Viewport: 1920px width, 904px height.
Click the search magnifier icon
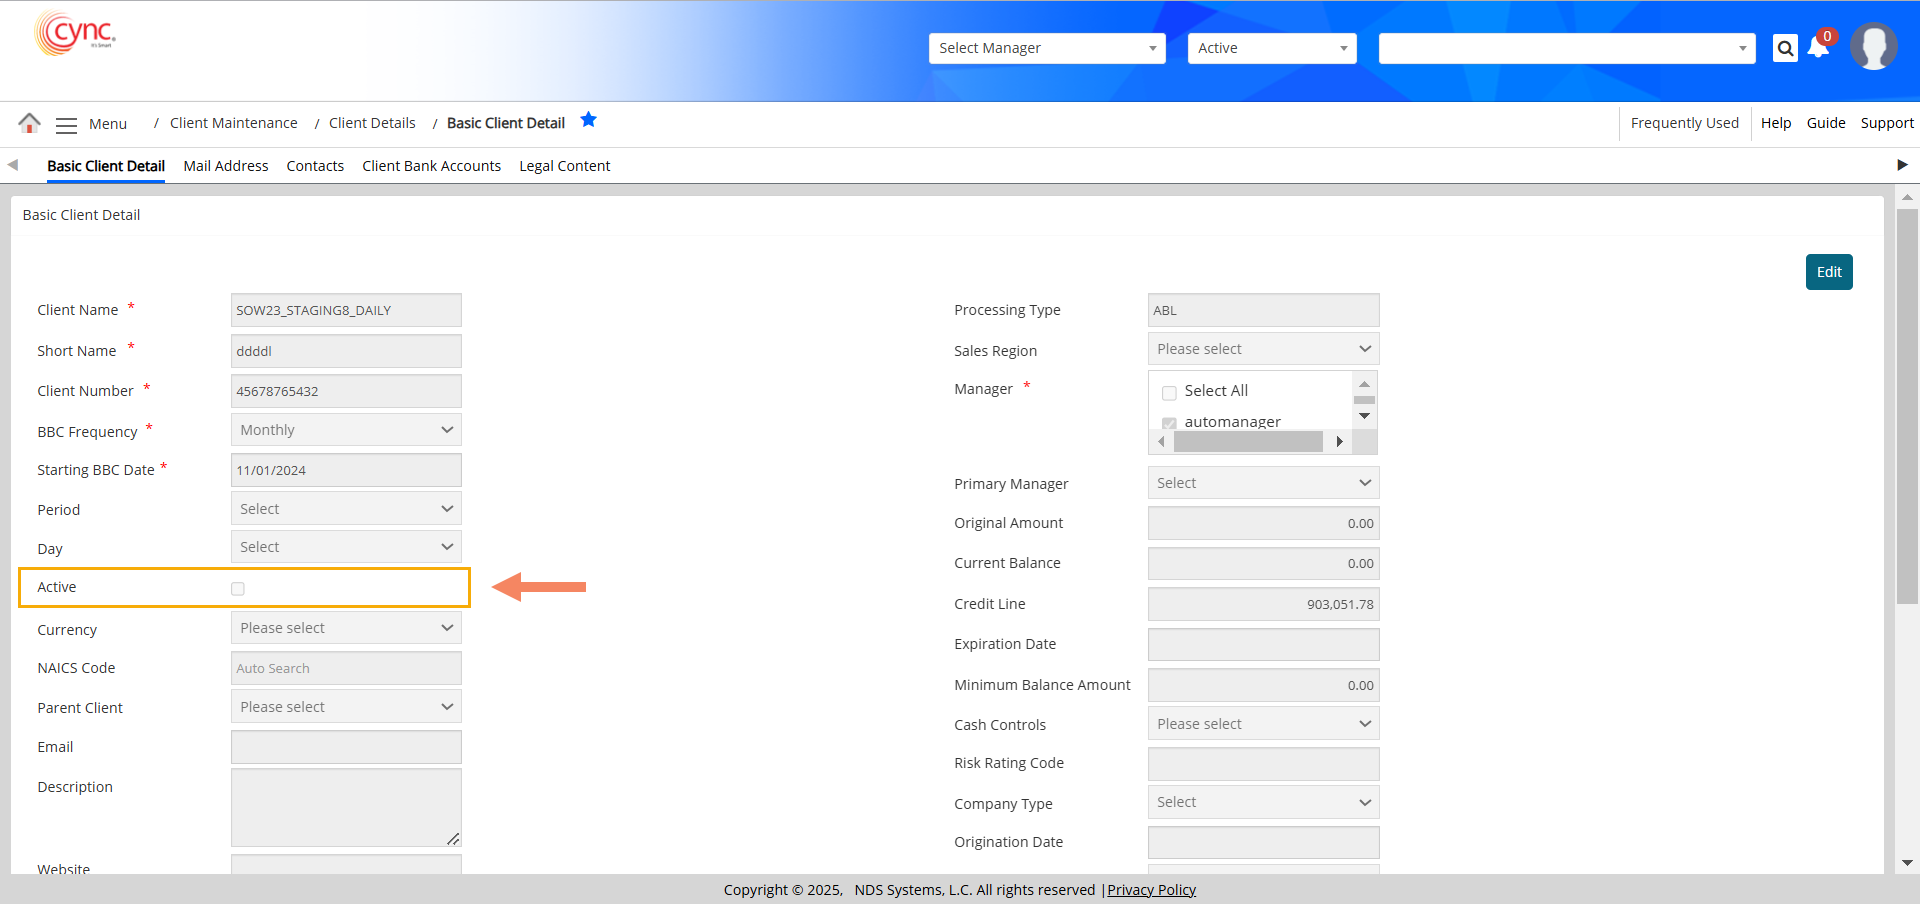coord(1785,48)
